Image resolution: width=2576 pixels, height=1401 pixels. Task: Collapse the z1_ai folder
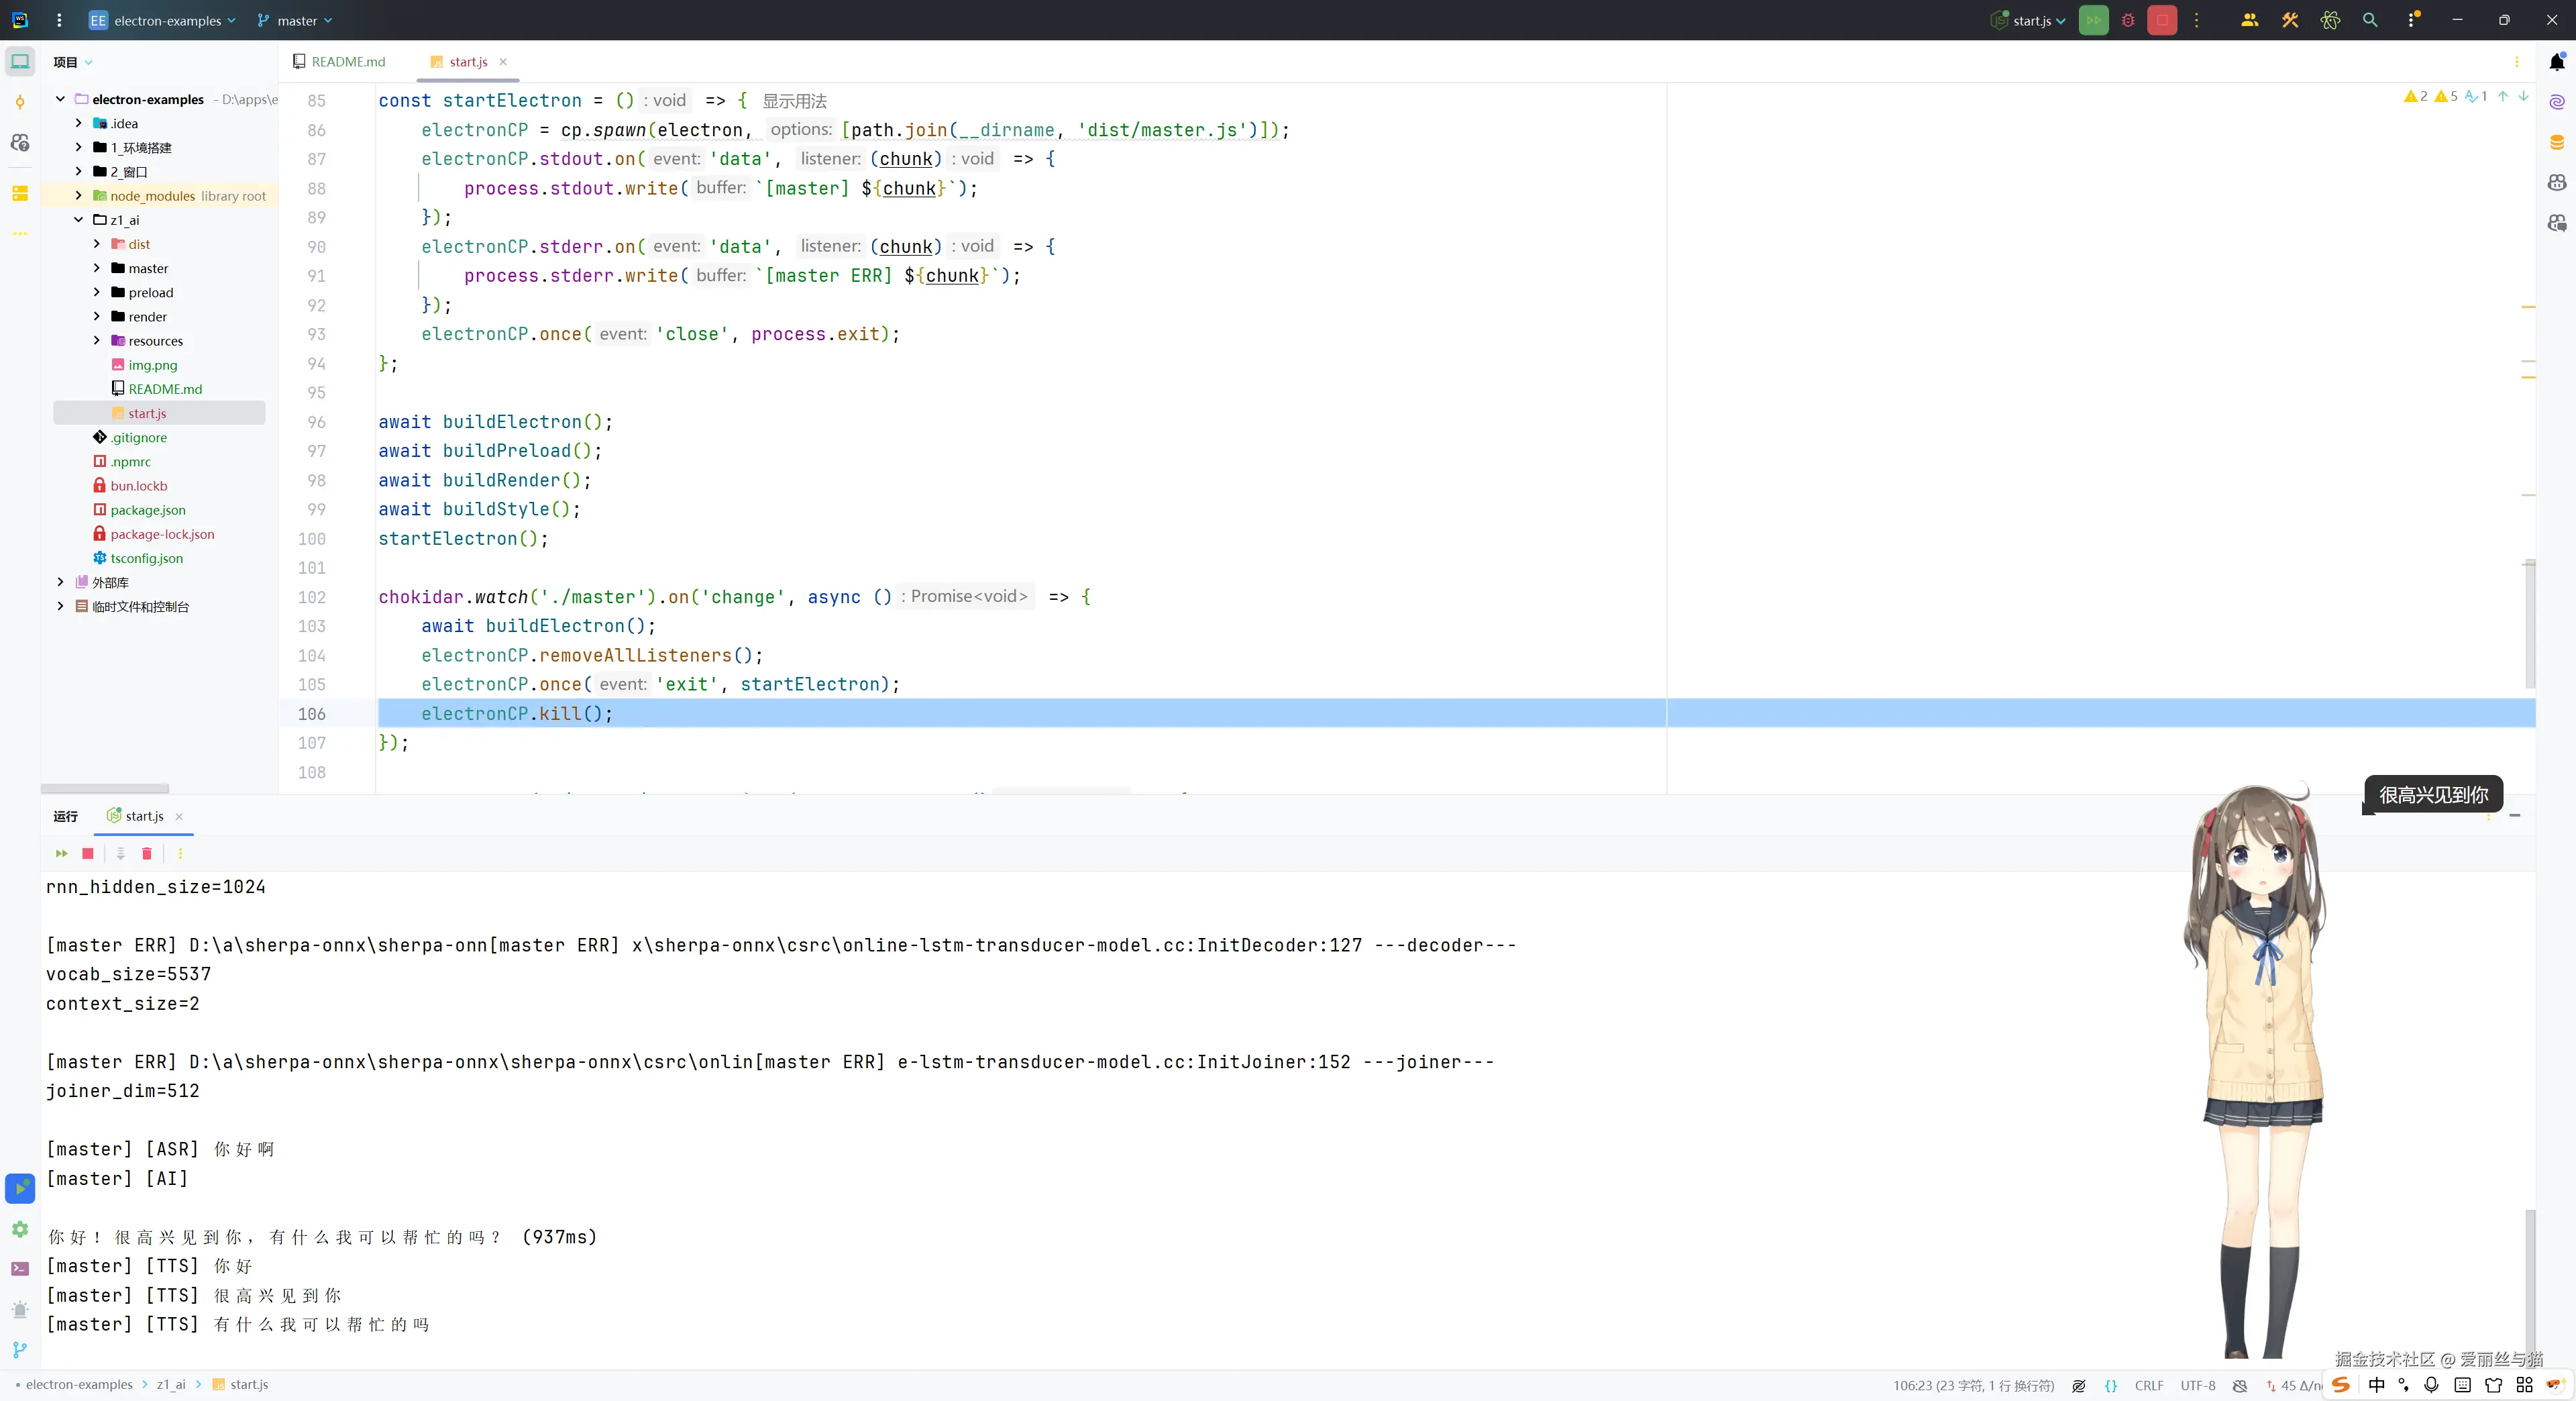point(79,220)
